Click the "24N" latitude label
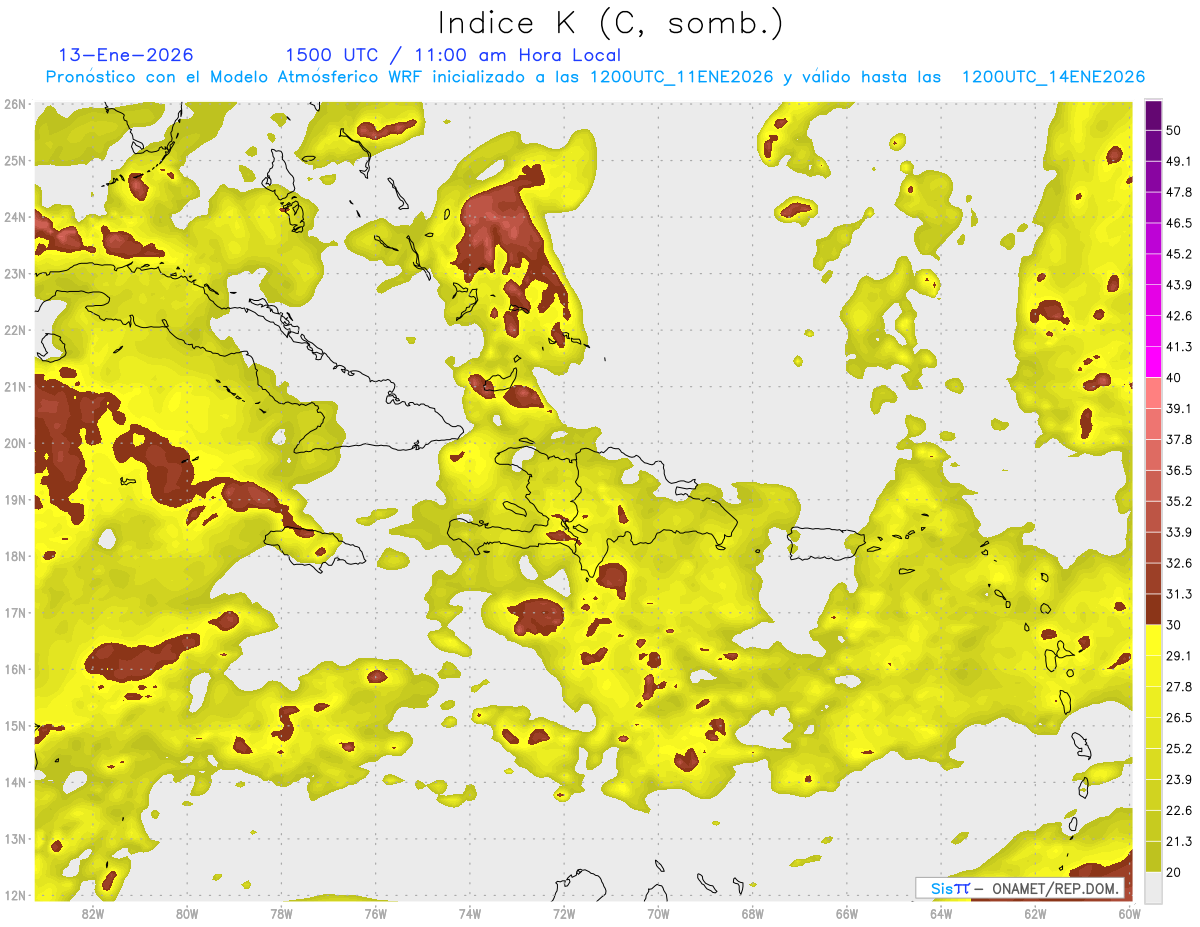Viewport: 1200px width, 927px height. (x=15, y=217)
